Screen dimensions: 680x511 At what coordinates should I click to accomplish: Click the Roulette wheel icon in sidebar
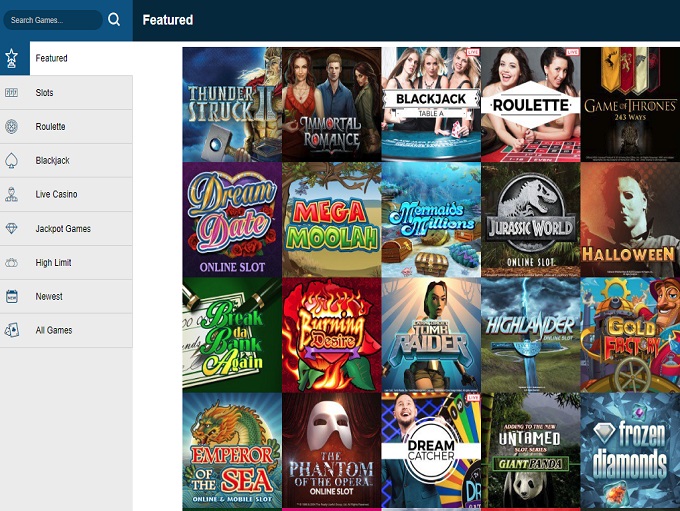click(11, 127)
